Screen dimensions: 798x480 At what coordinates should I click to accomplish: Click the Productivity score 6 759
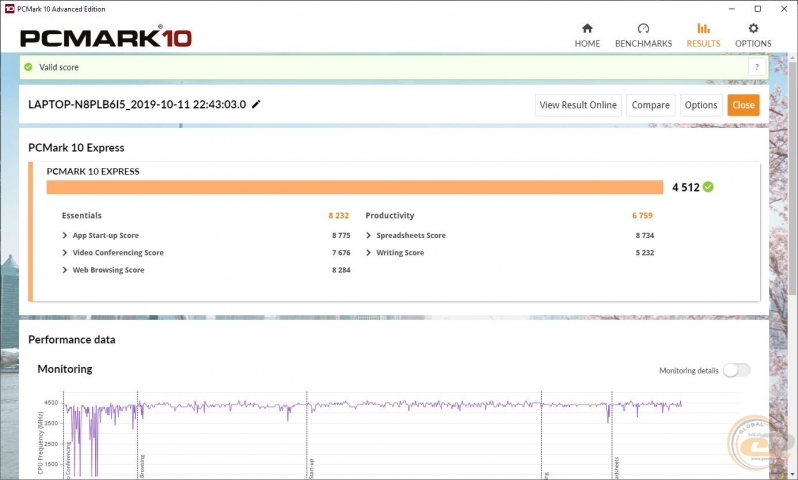click(642, 215)
